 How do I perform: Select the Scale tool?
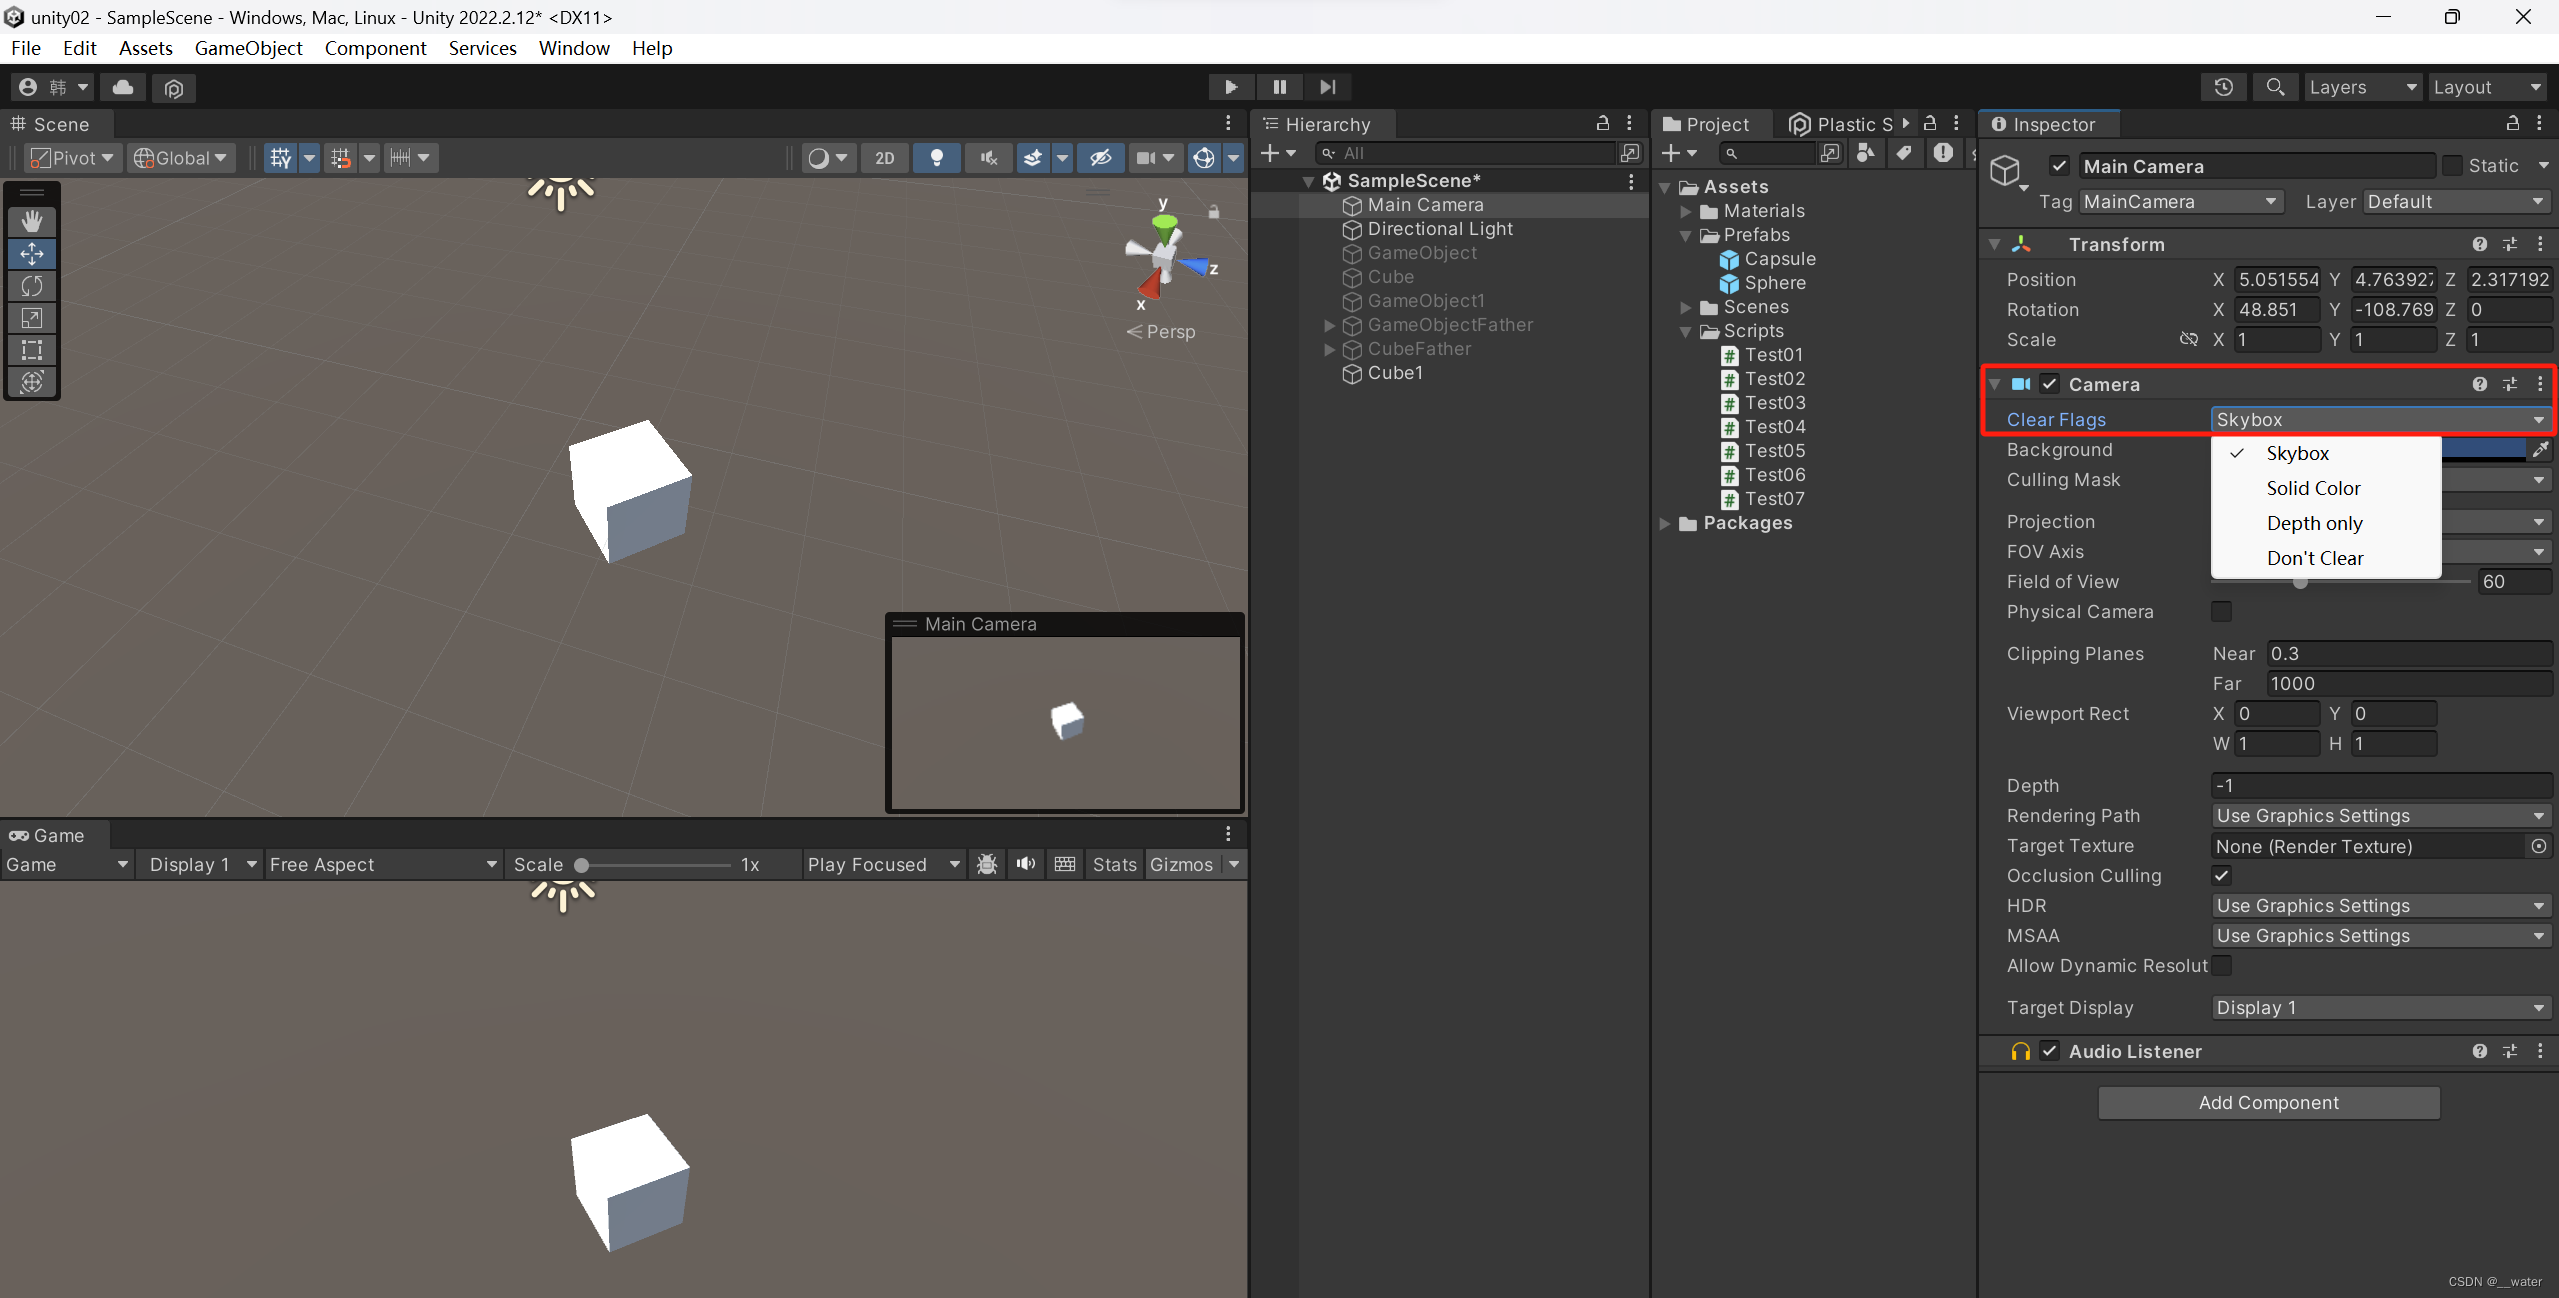[32, 317]
